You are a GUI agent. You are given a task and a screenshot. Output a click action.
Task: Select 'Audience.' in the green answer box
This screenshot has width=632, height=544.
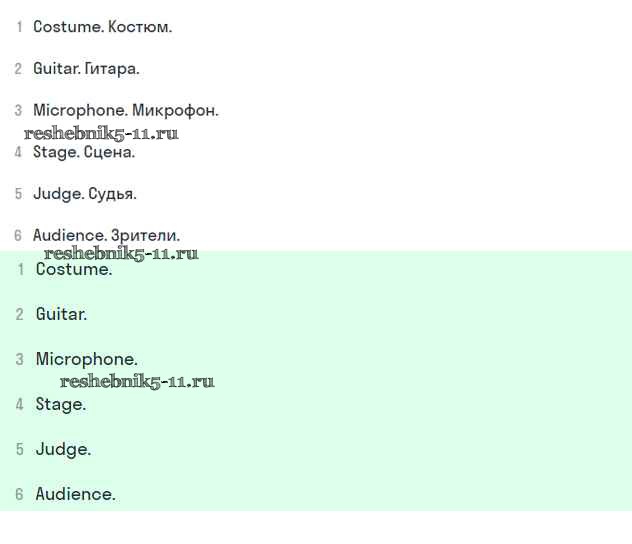click(76, 494)
